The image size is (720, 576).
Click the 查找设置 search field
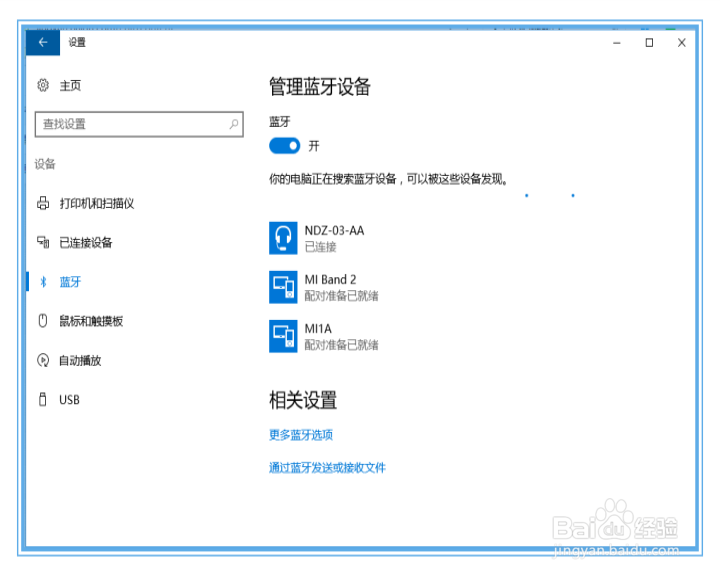(139, 124)
